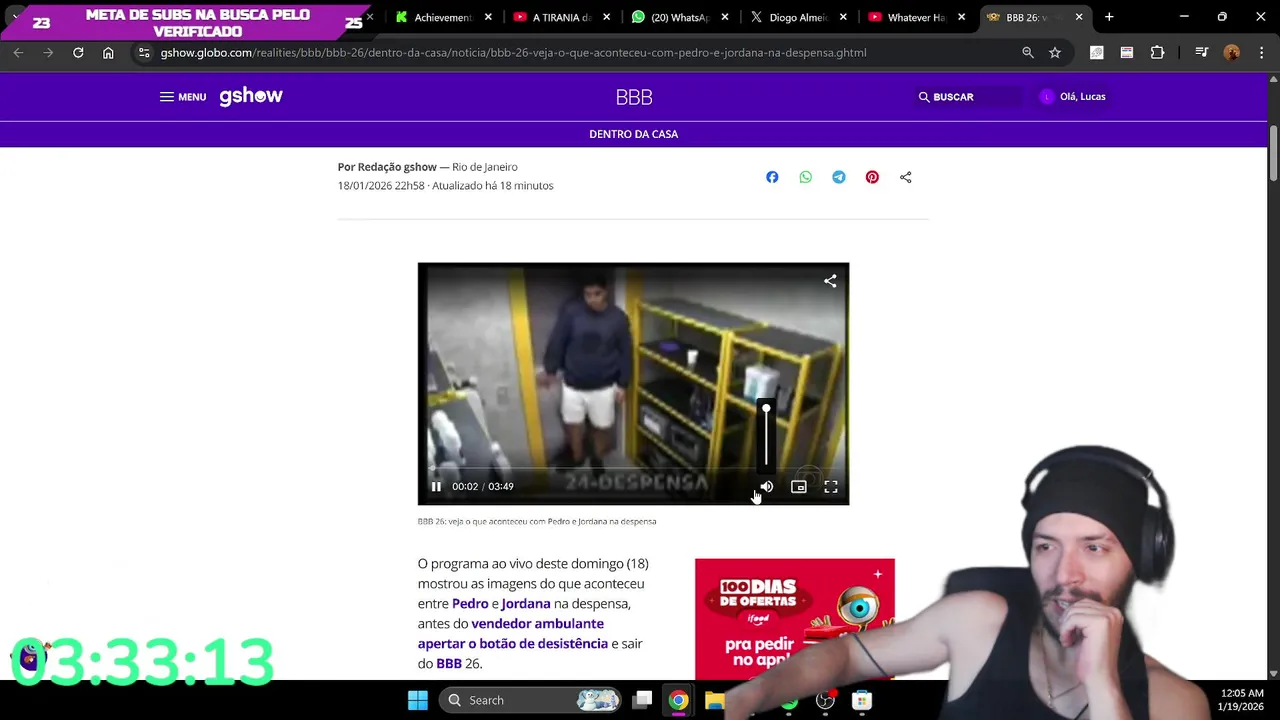Open the iFood 100 Dias de Ofertas ad
1280x720 pixels.
coord(795,620)
